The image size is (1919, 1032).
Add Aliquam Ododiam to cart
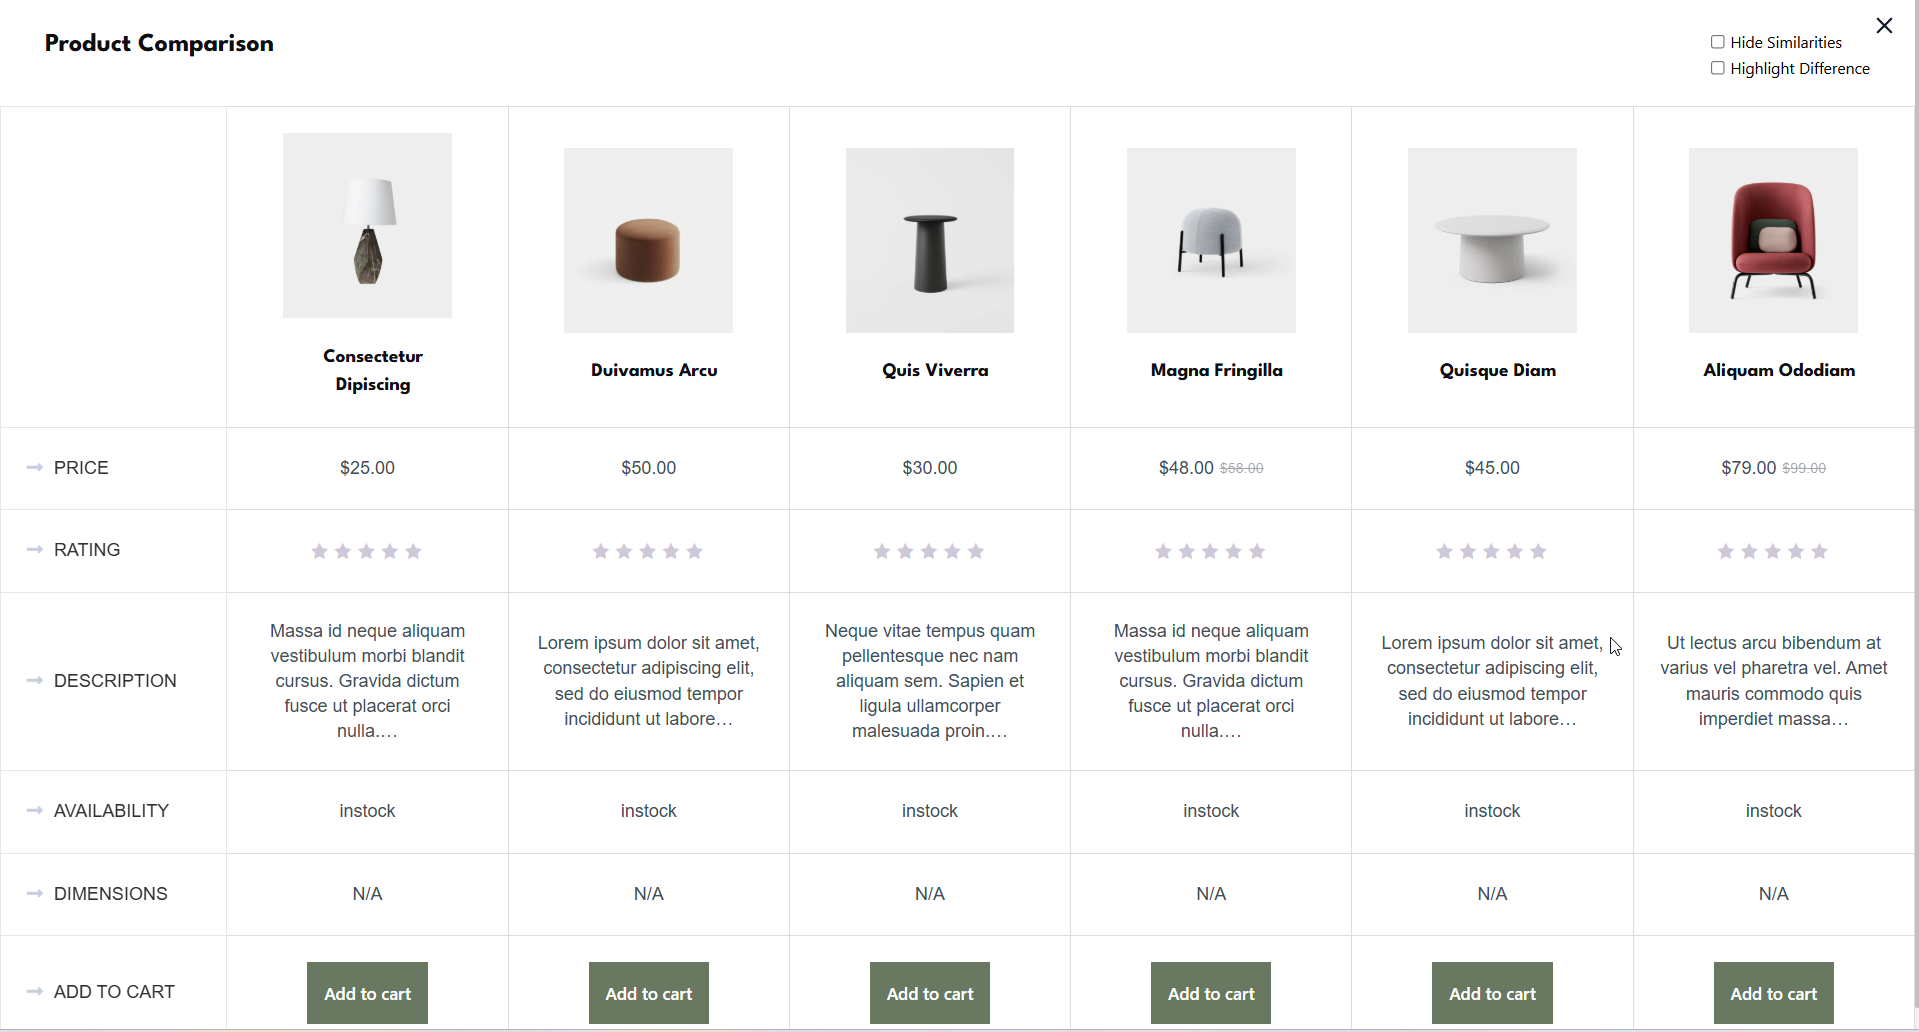1774,993
